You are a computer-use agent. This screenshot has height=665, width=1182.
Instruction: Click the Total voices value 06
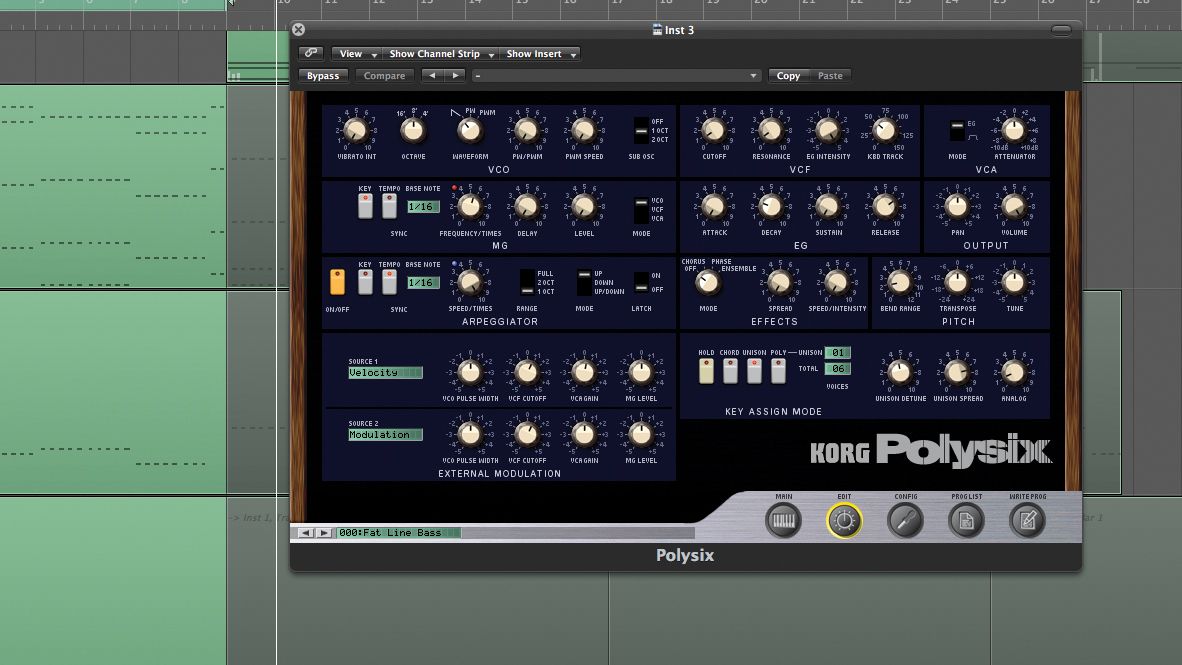tap(838, 369)
